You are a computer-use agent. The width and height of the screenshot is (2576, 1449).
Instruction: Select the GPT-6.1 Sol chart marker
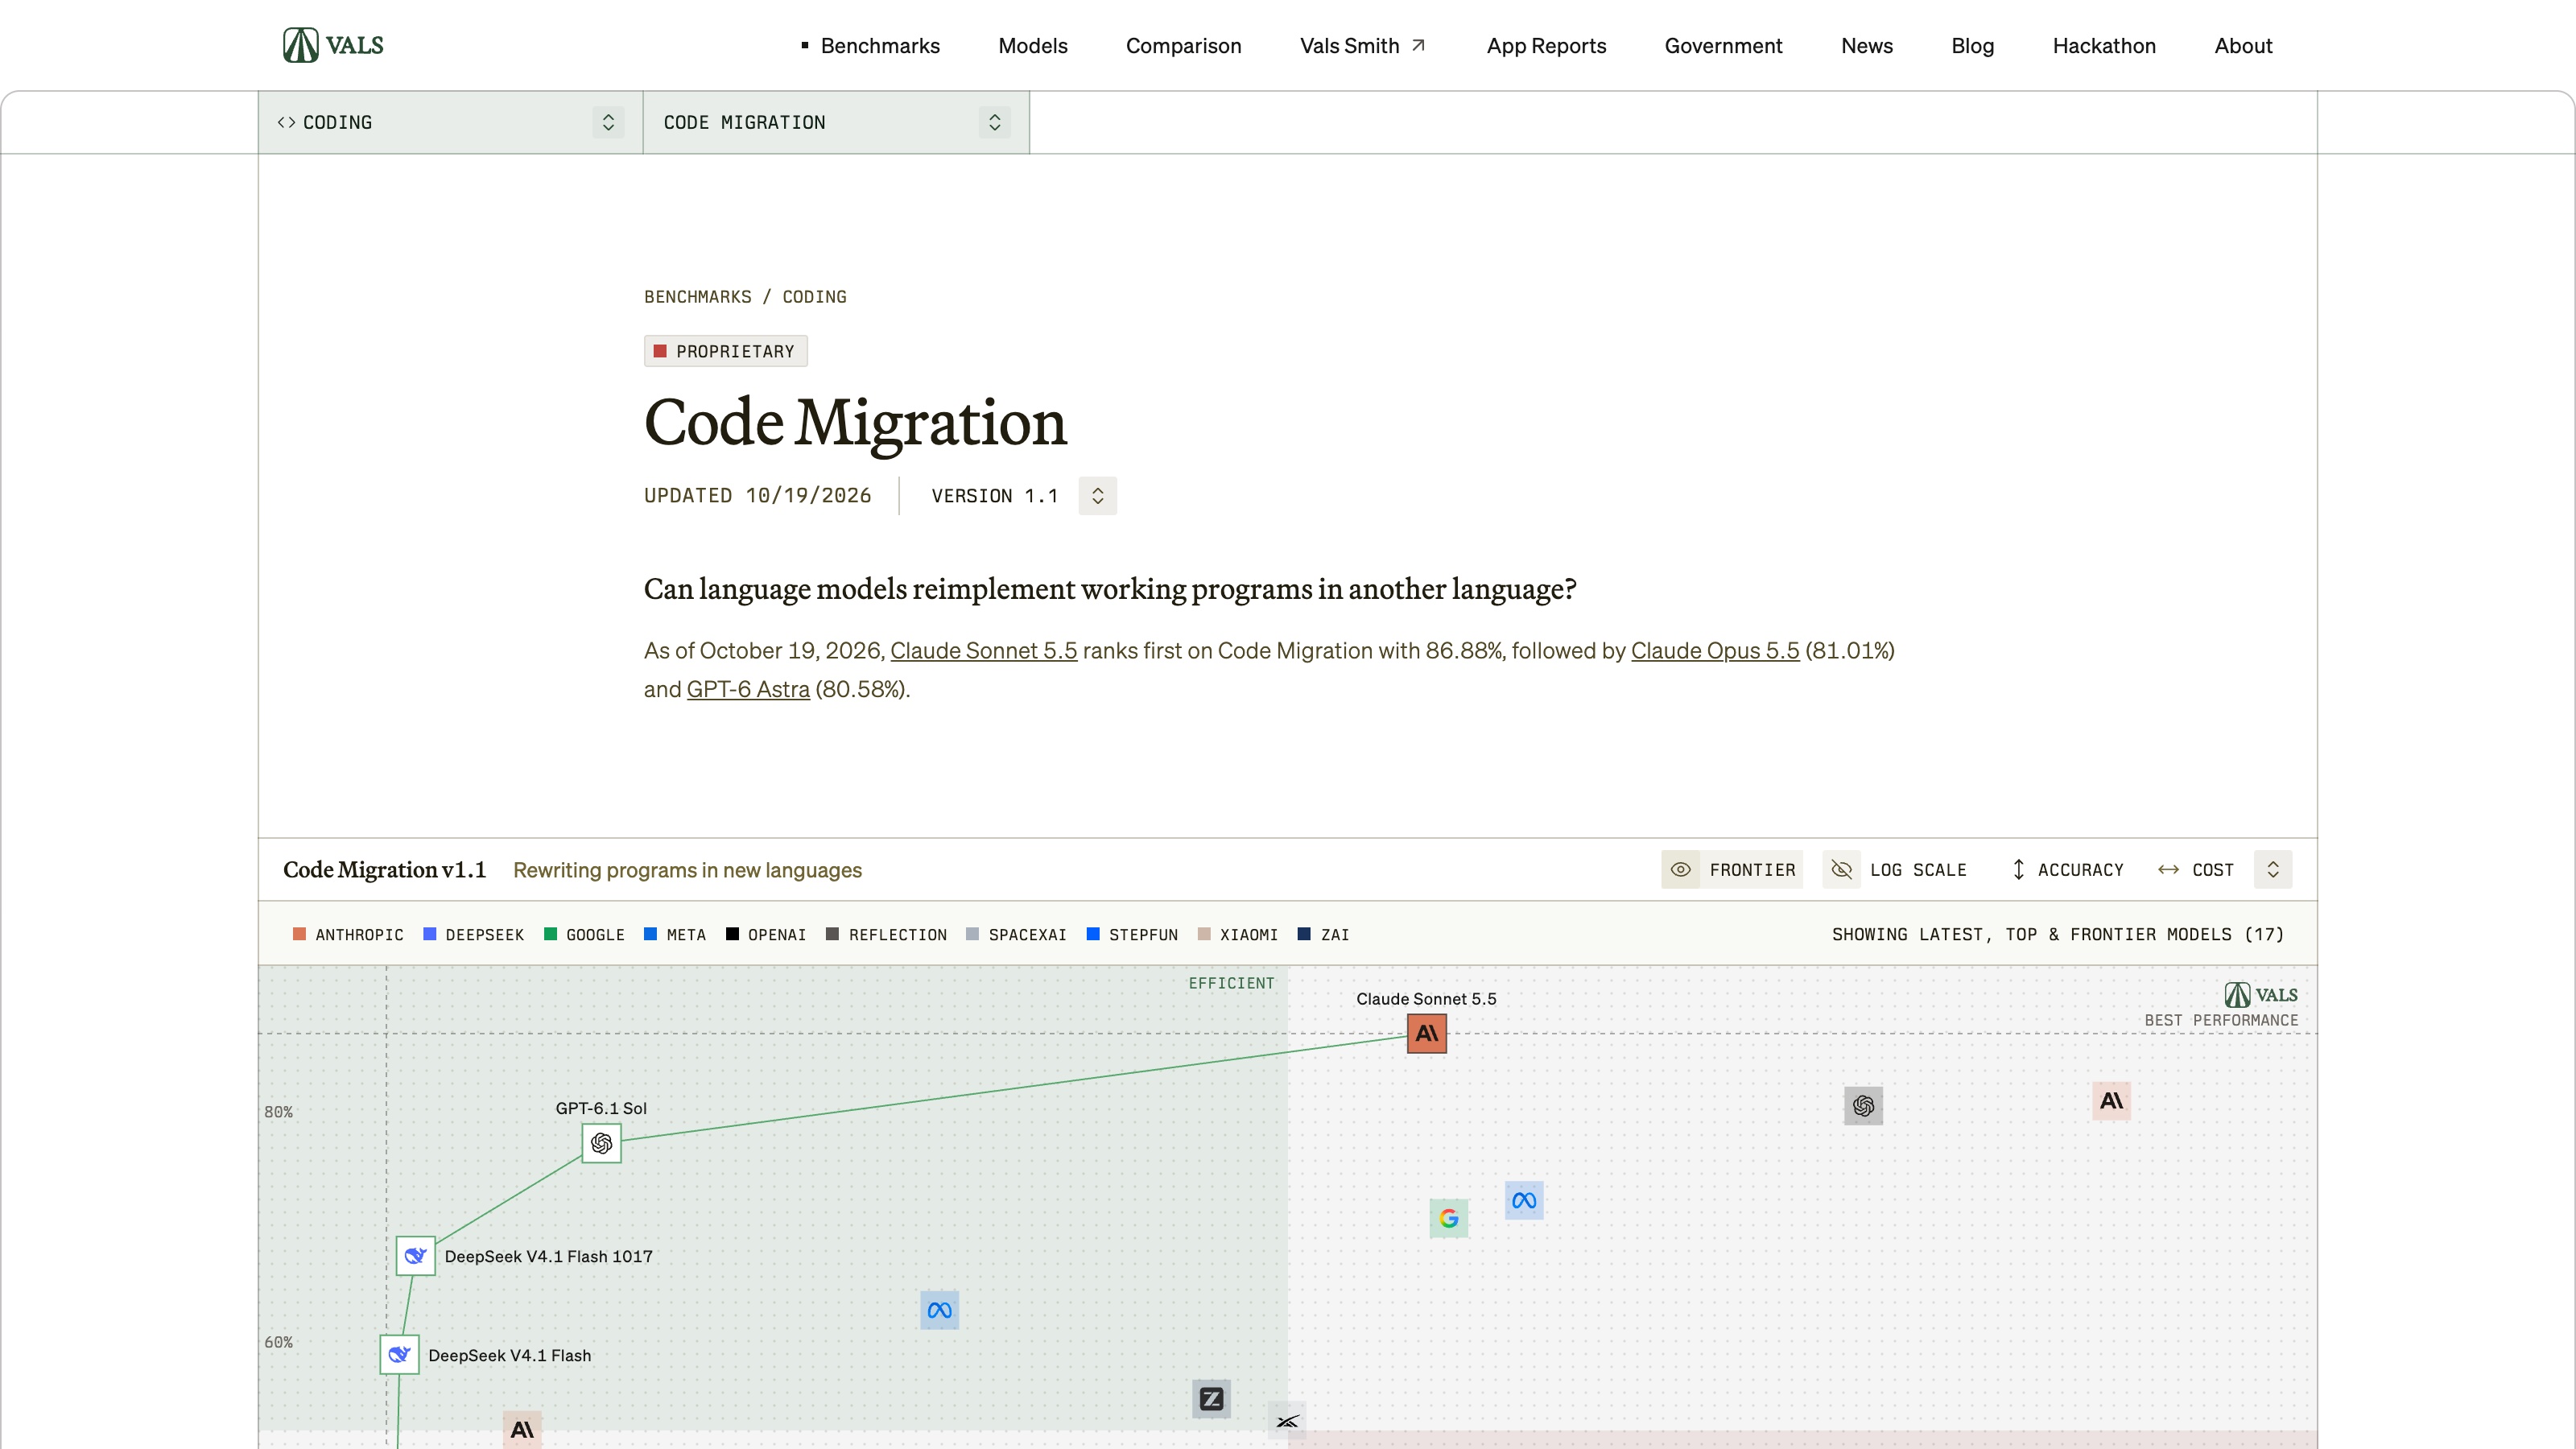[601, 1143]
